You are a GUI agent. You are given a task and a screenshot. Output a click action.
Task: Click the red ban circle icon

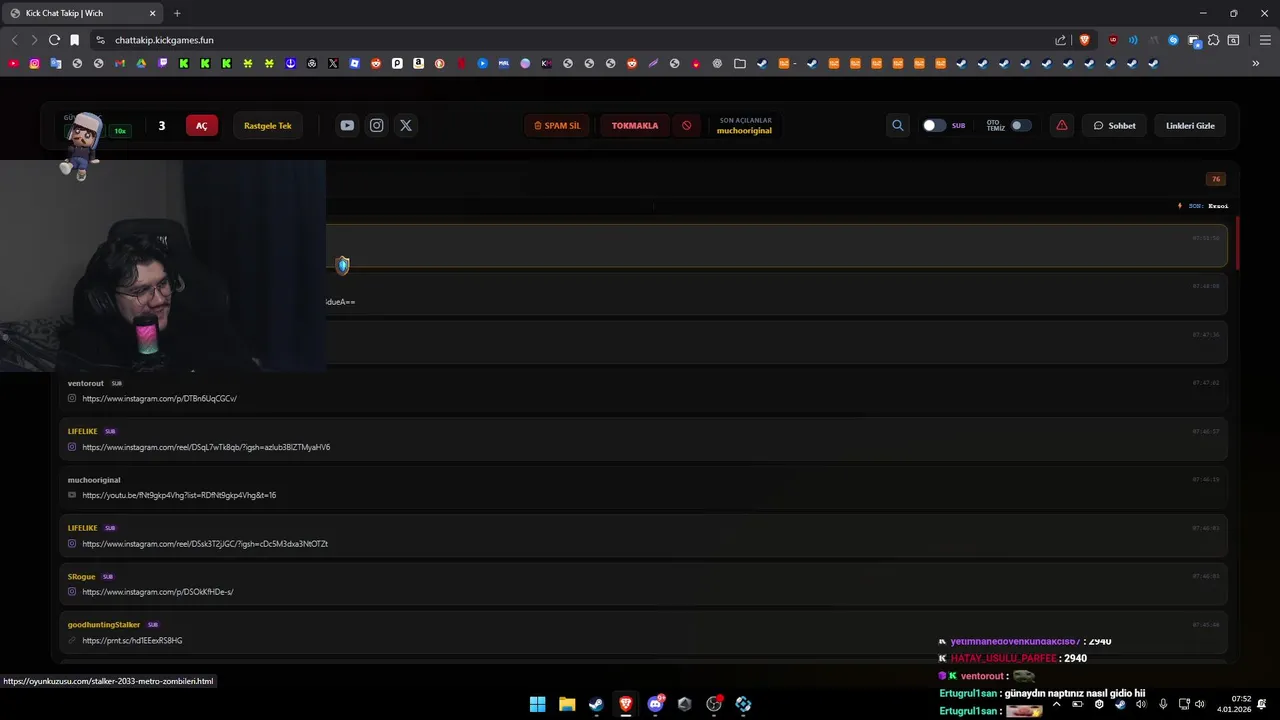click(686, 125)
